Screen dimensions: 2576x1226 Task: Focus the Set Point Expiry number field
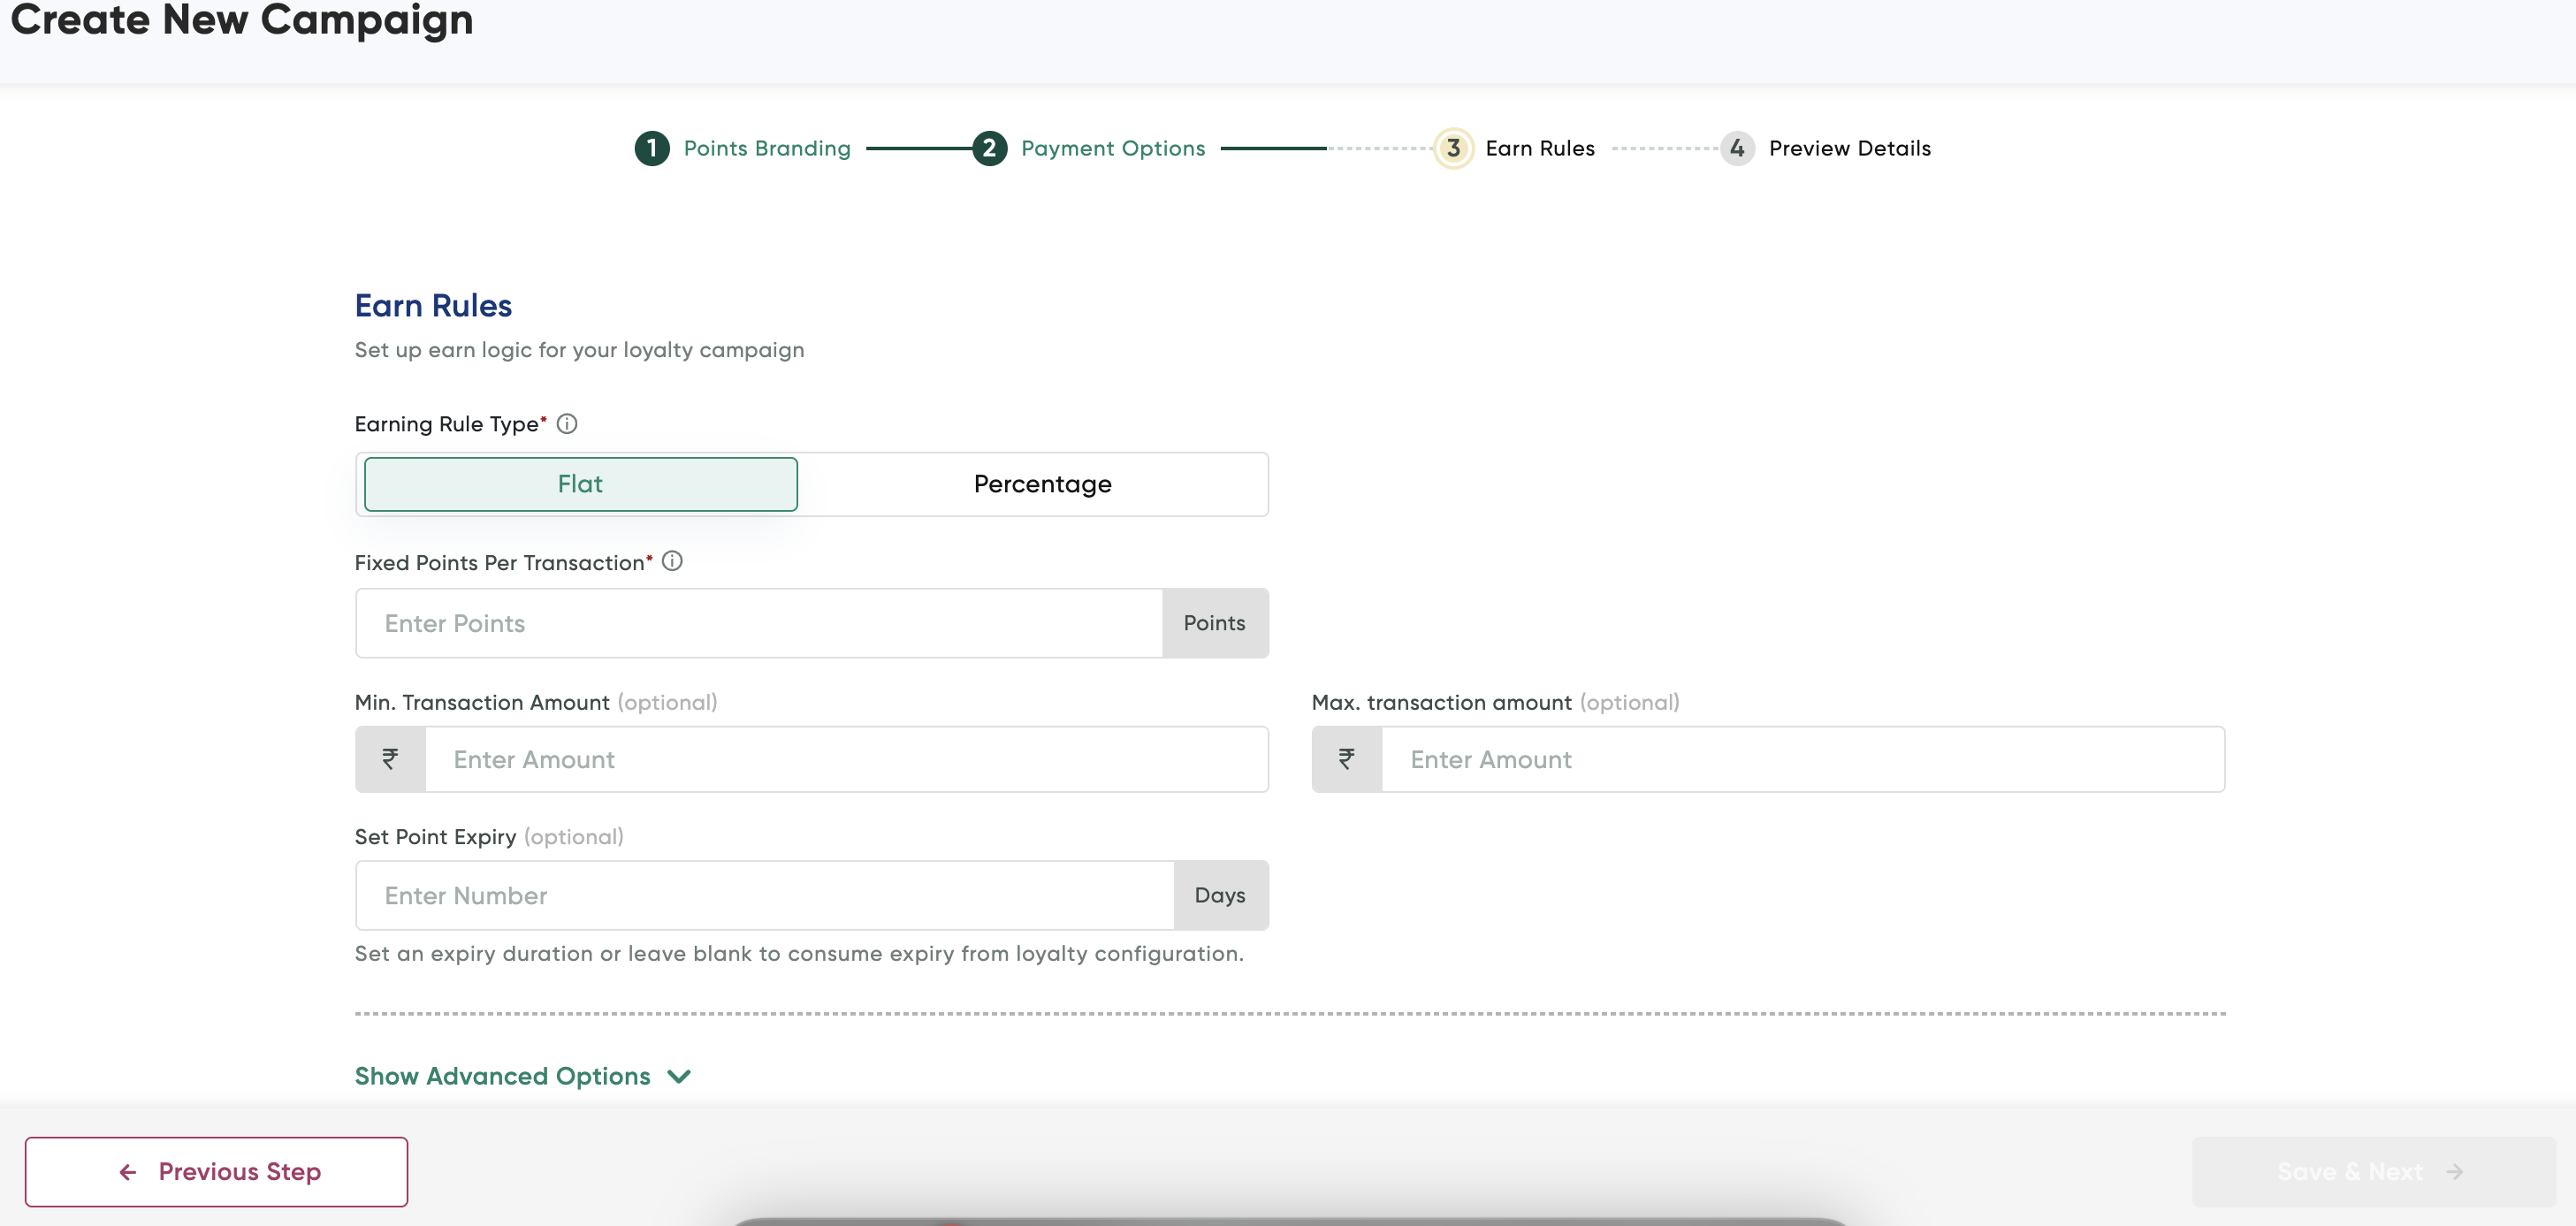(x=765, y=895)
